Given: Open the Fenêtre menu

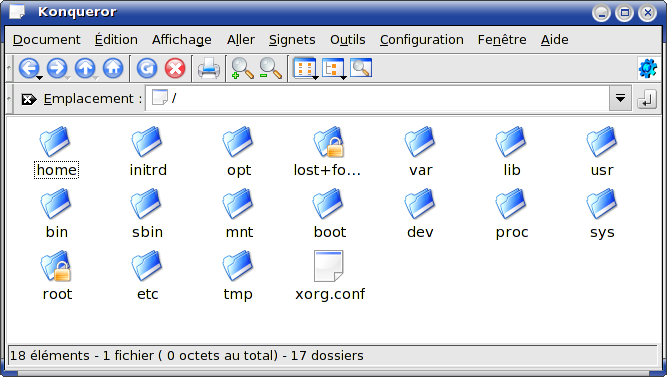Looking at the screenshot, I should [x=502, y=40].
